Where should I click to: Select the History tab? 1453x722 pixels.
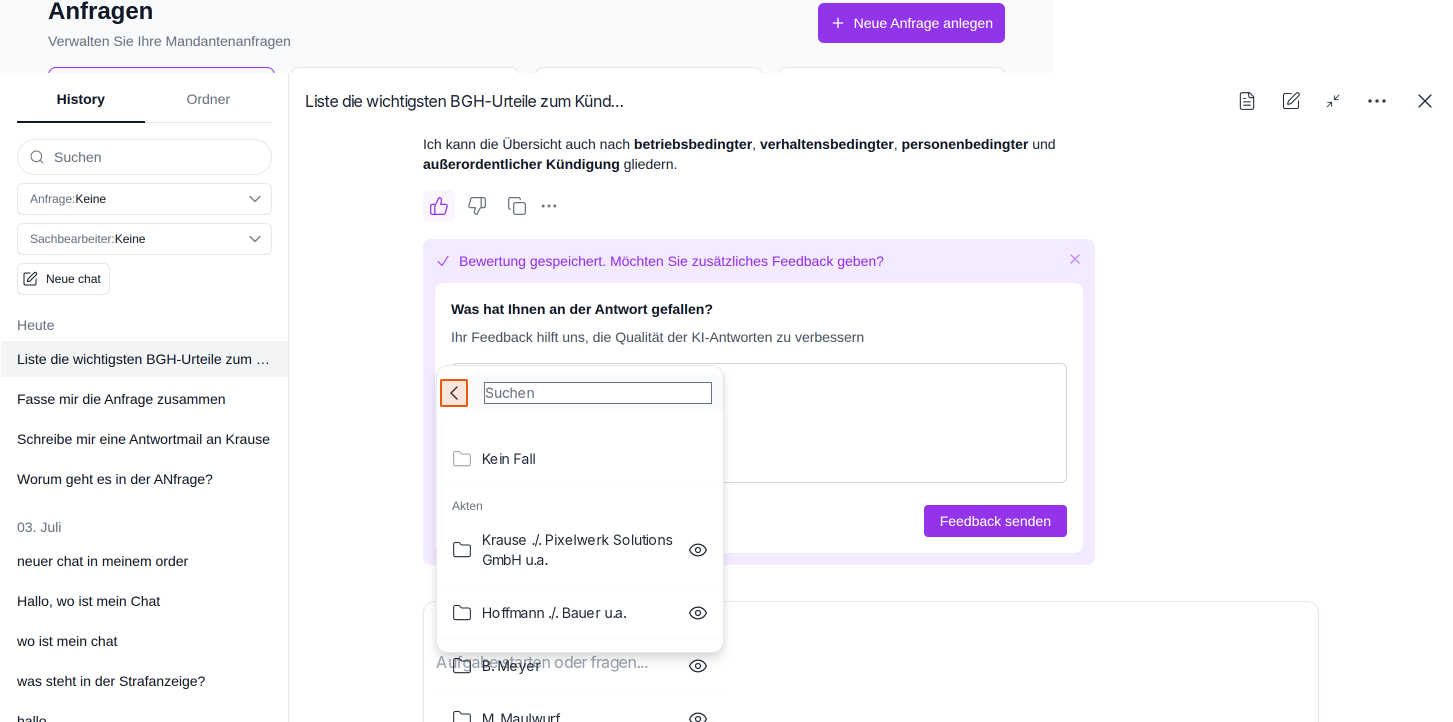point(81,99)
